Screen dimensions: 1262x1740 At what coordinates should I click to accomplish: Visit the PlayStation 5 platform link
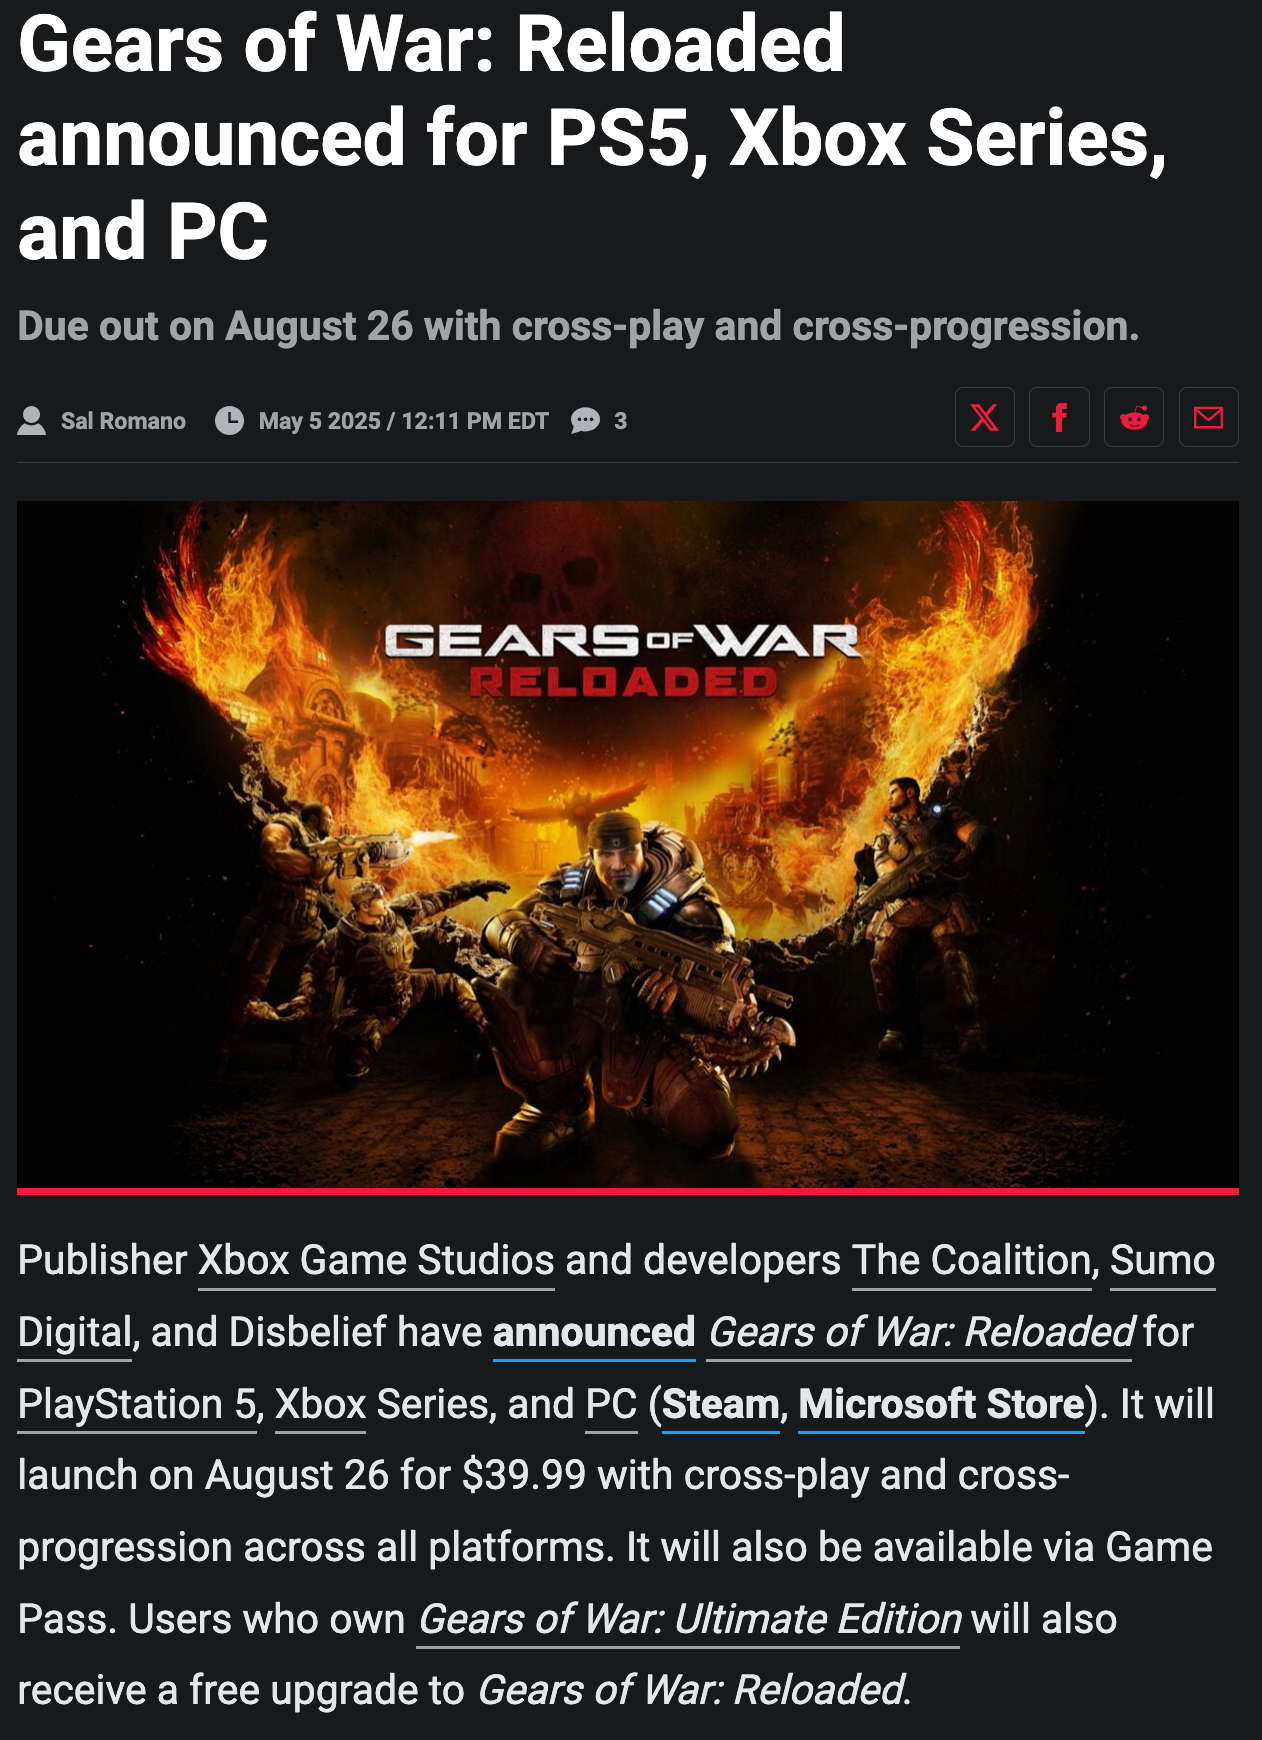point(138,1405)
